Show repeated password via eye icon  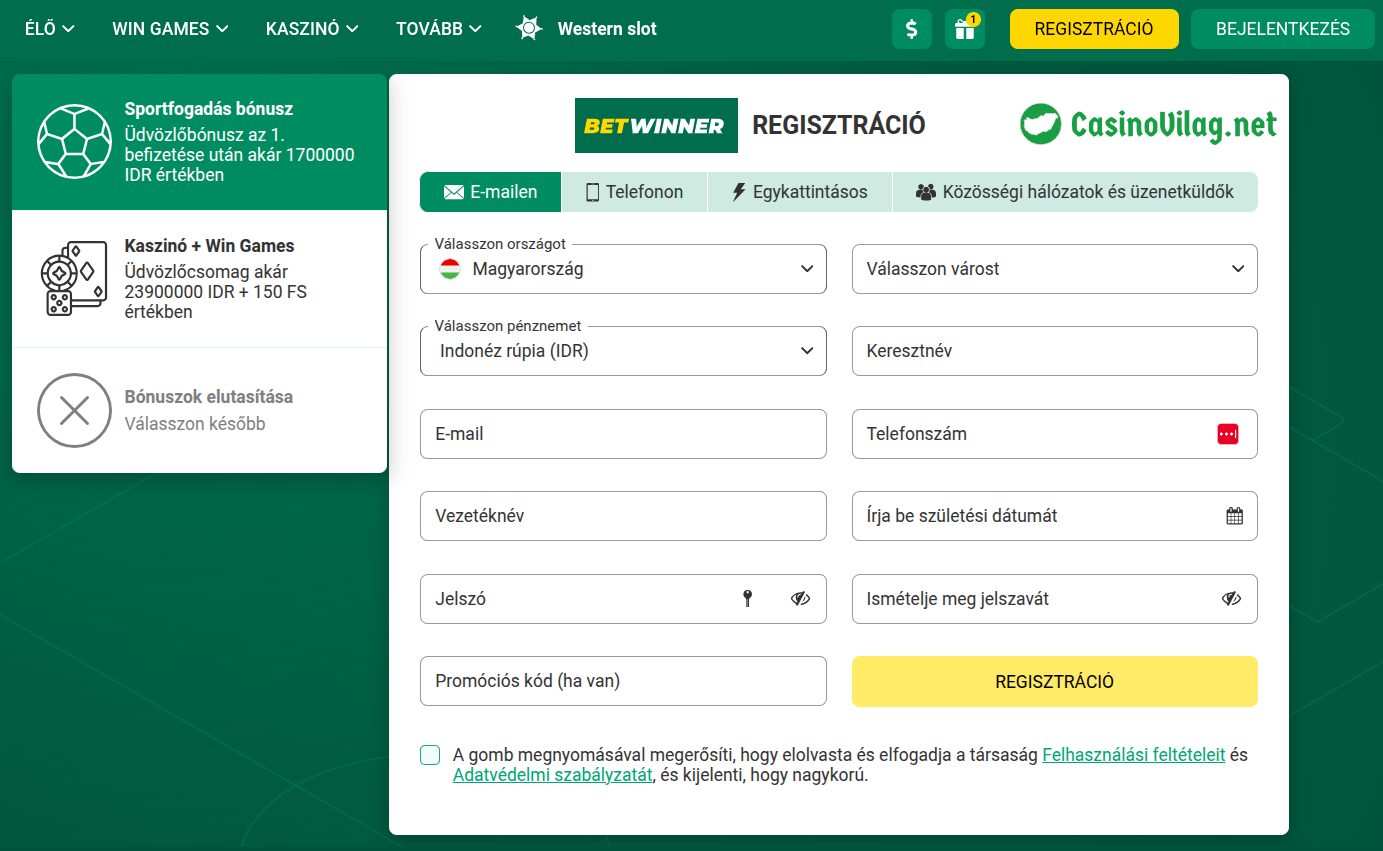1231,599
